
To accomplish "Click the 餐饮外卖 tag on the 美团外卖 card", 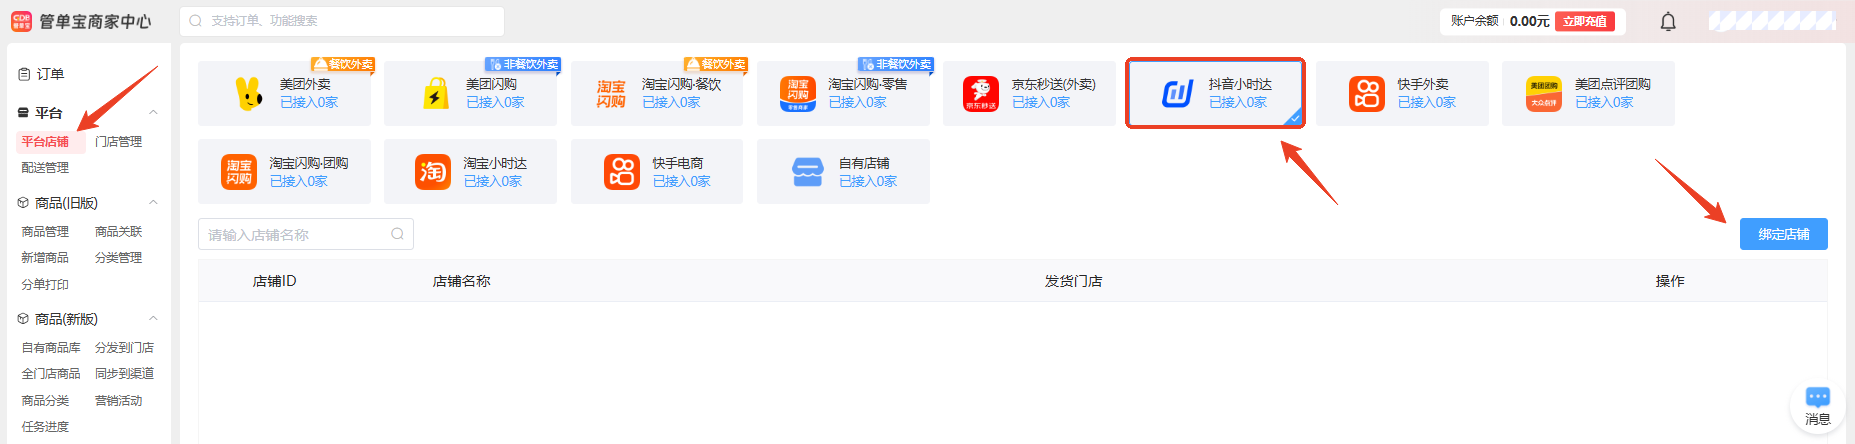I will click(x=343, y=64).
